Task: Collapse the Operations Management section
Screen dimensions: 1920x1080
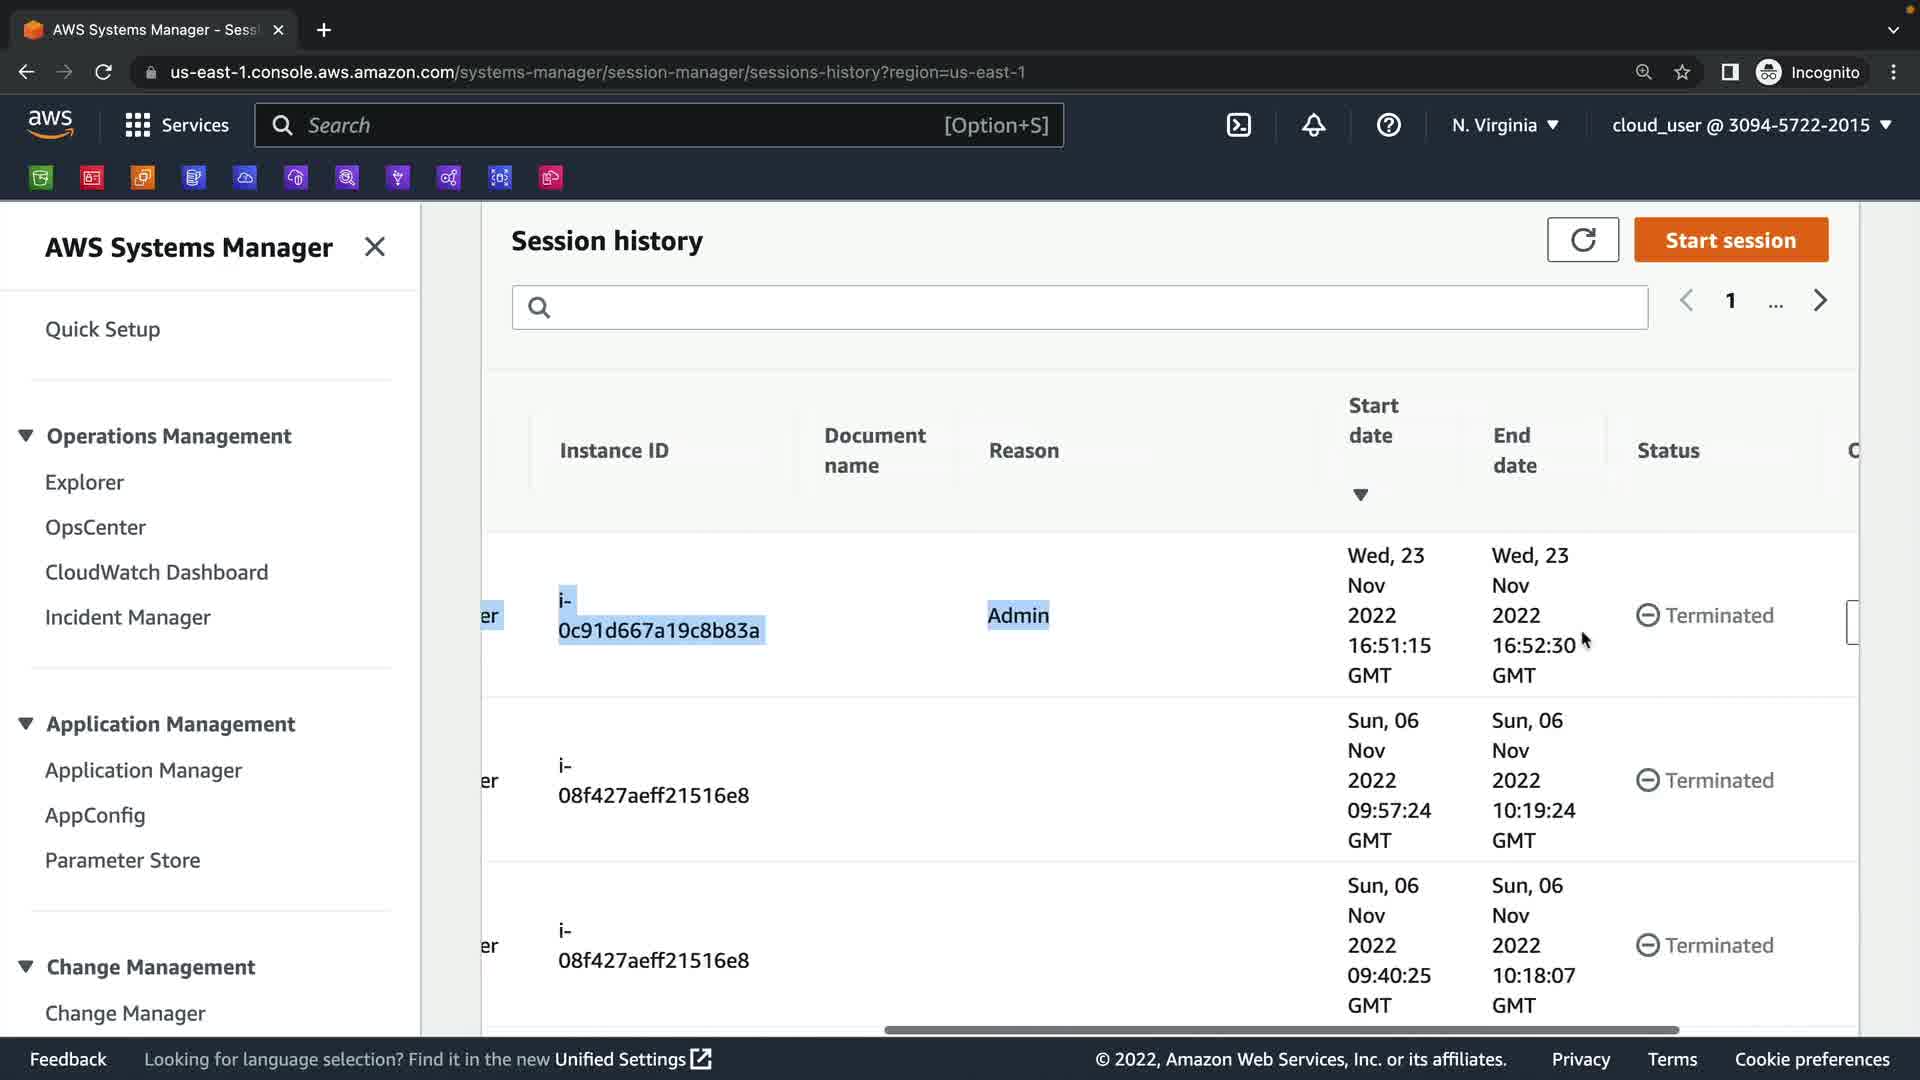Action: (x=26, y=436)
